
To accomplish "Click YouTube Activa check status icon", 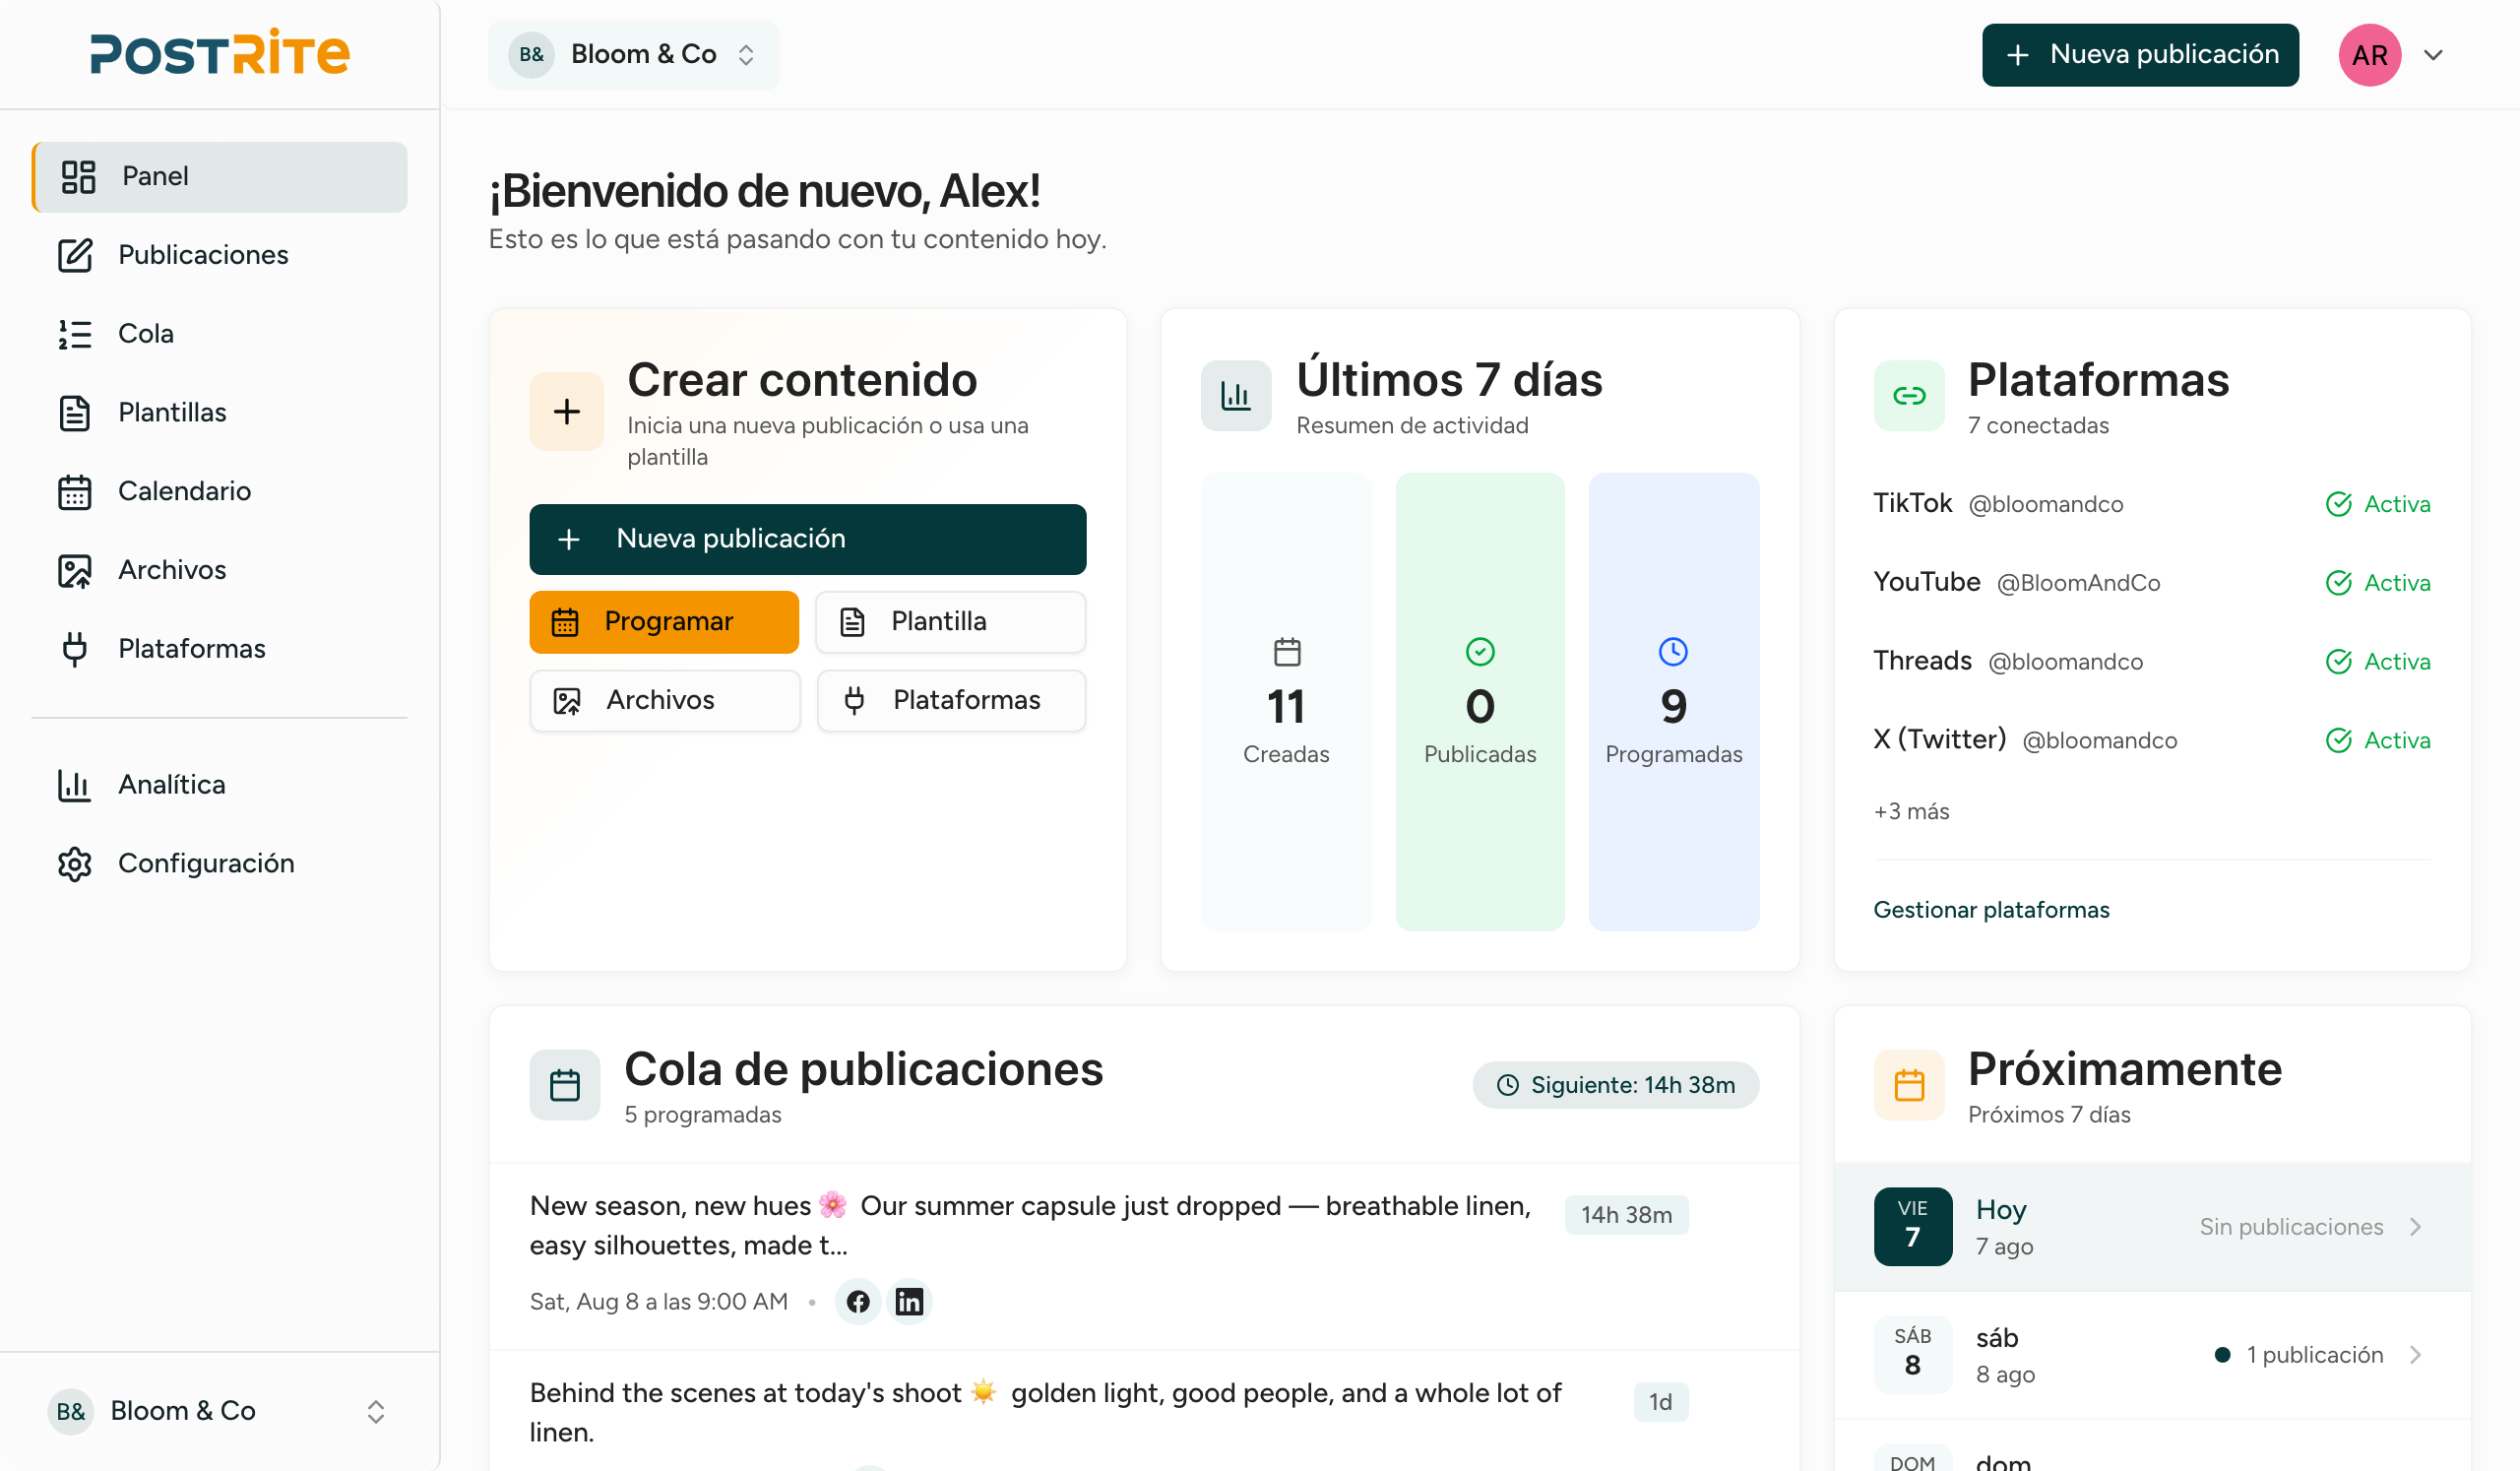I will [2338, 583].
